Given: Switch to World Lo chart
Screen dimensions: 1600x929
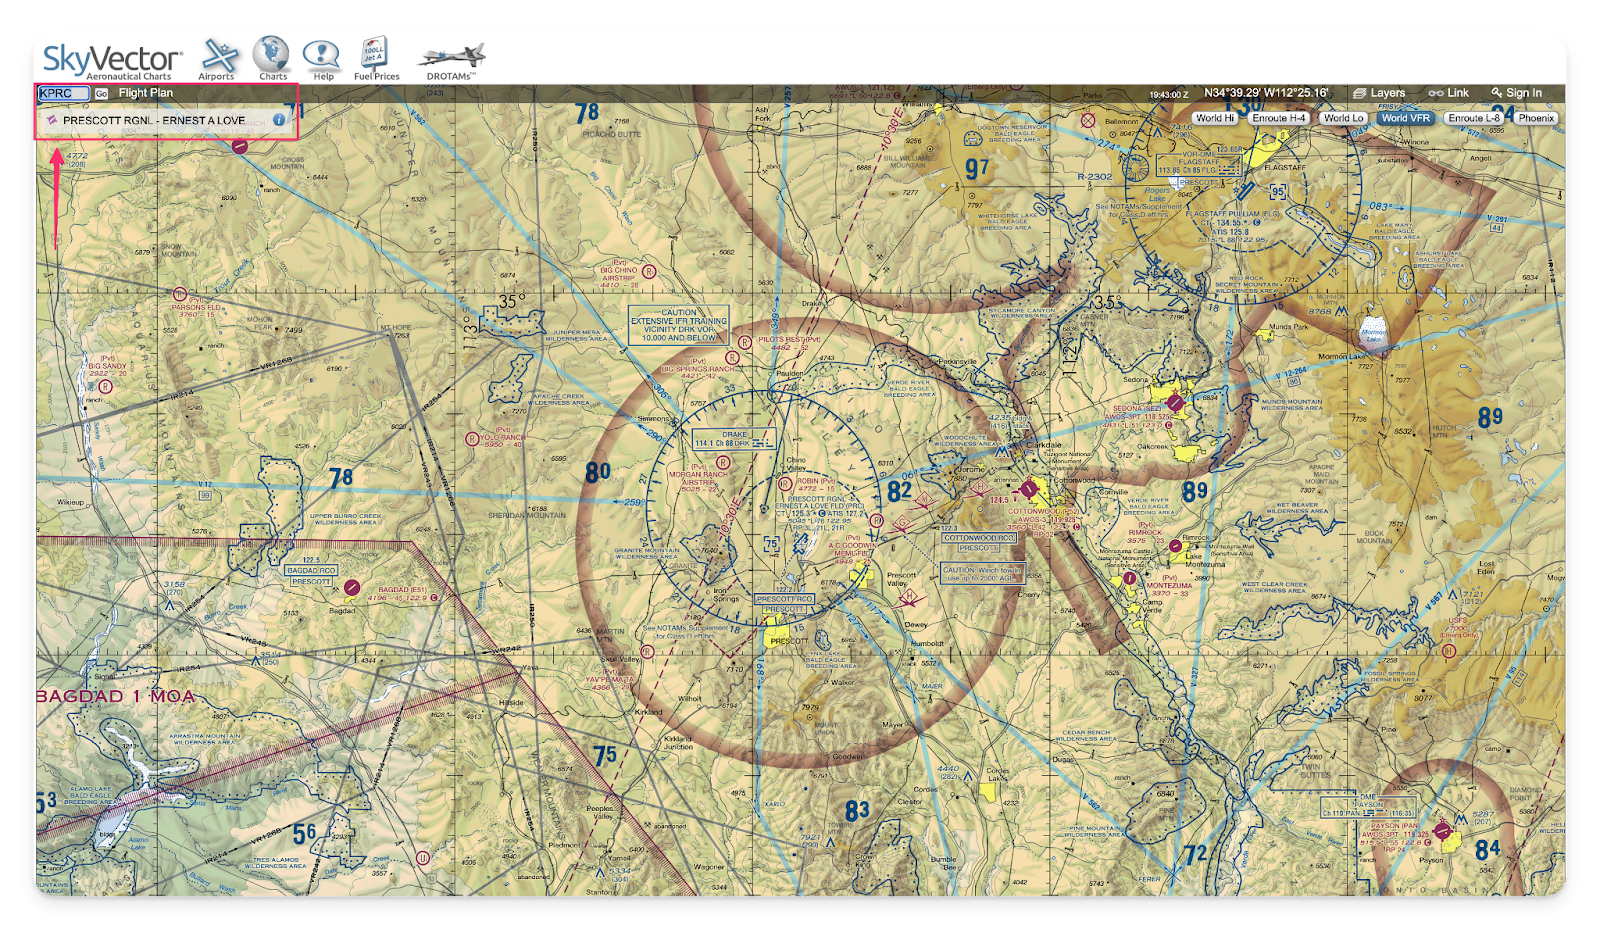Looking at the screenshot, I should coord(1343,118).
